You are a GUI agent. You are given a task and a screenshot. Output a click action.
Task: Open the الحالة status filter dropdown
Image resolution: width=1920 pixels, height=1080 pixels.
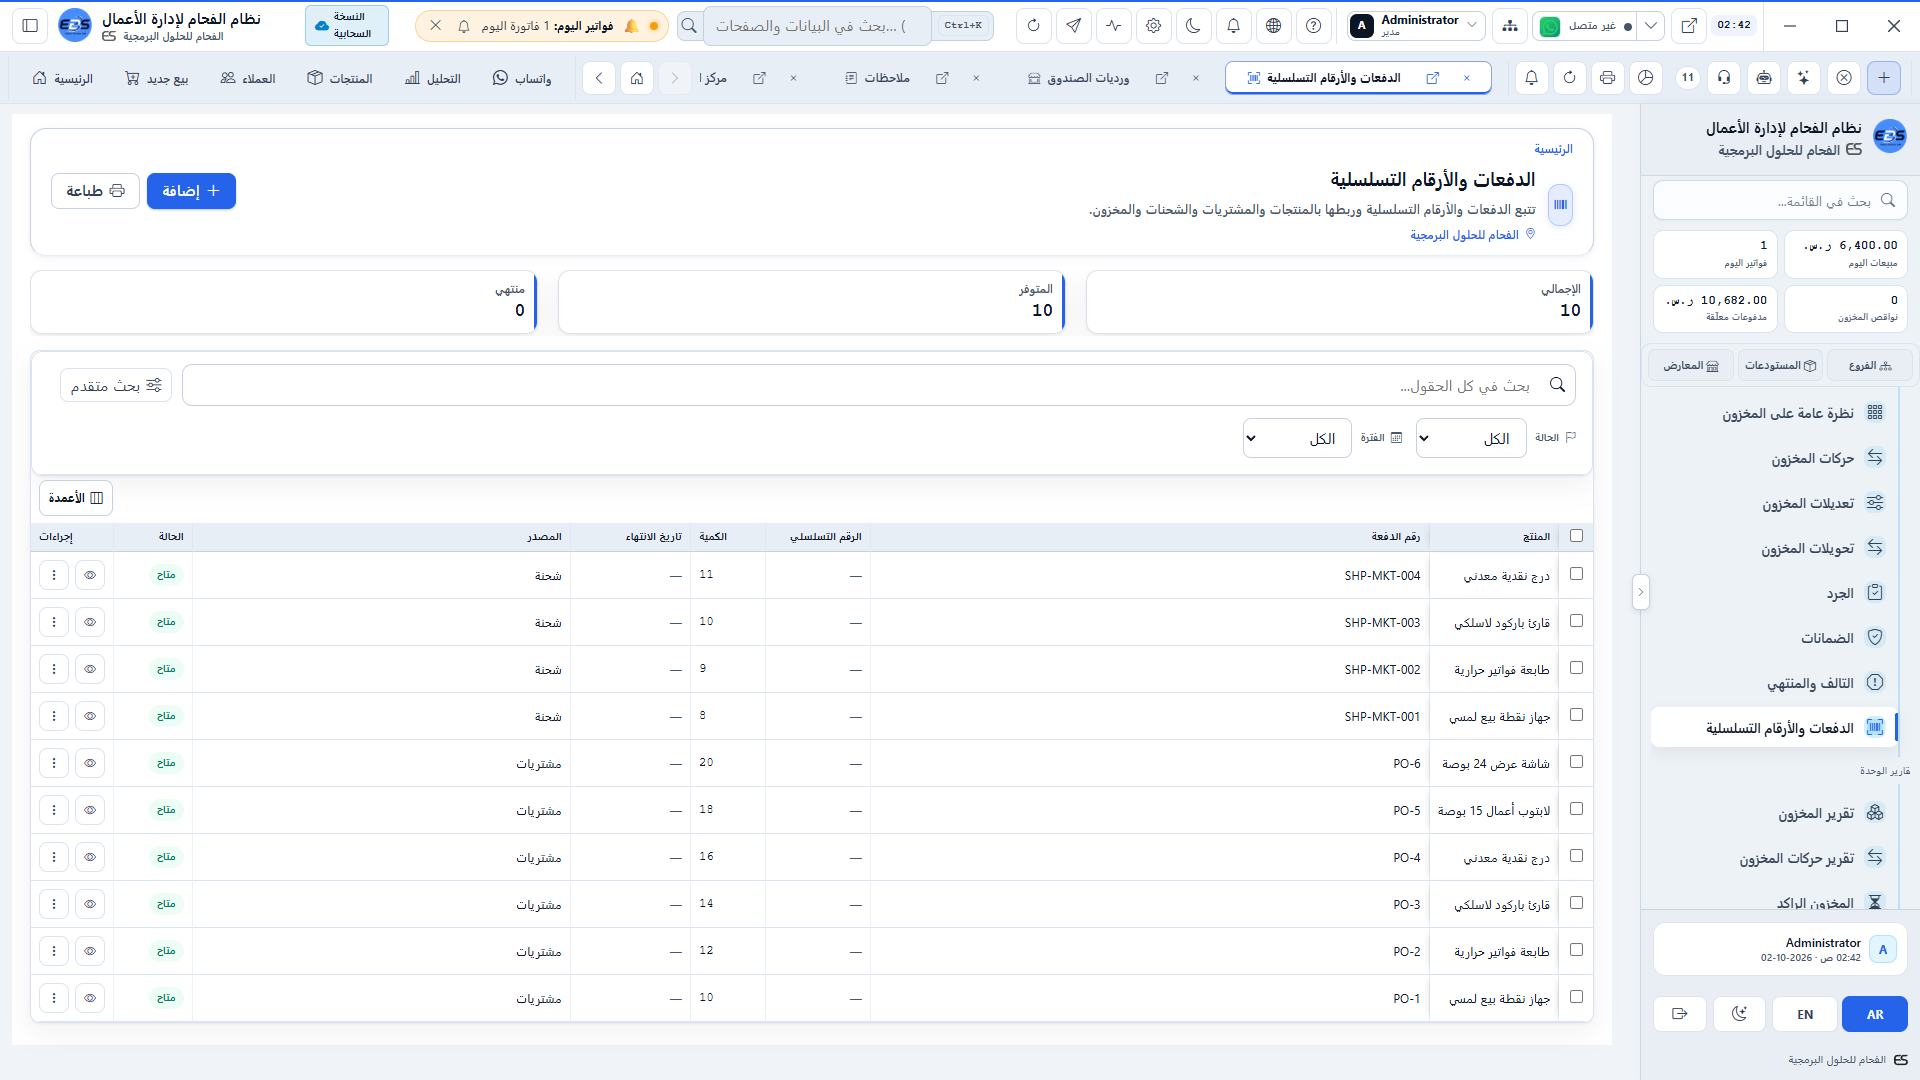[x=1471, y=438]
